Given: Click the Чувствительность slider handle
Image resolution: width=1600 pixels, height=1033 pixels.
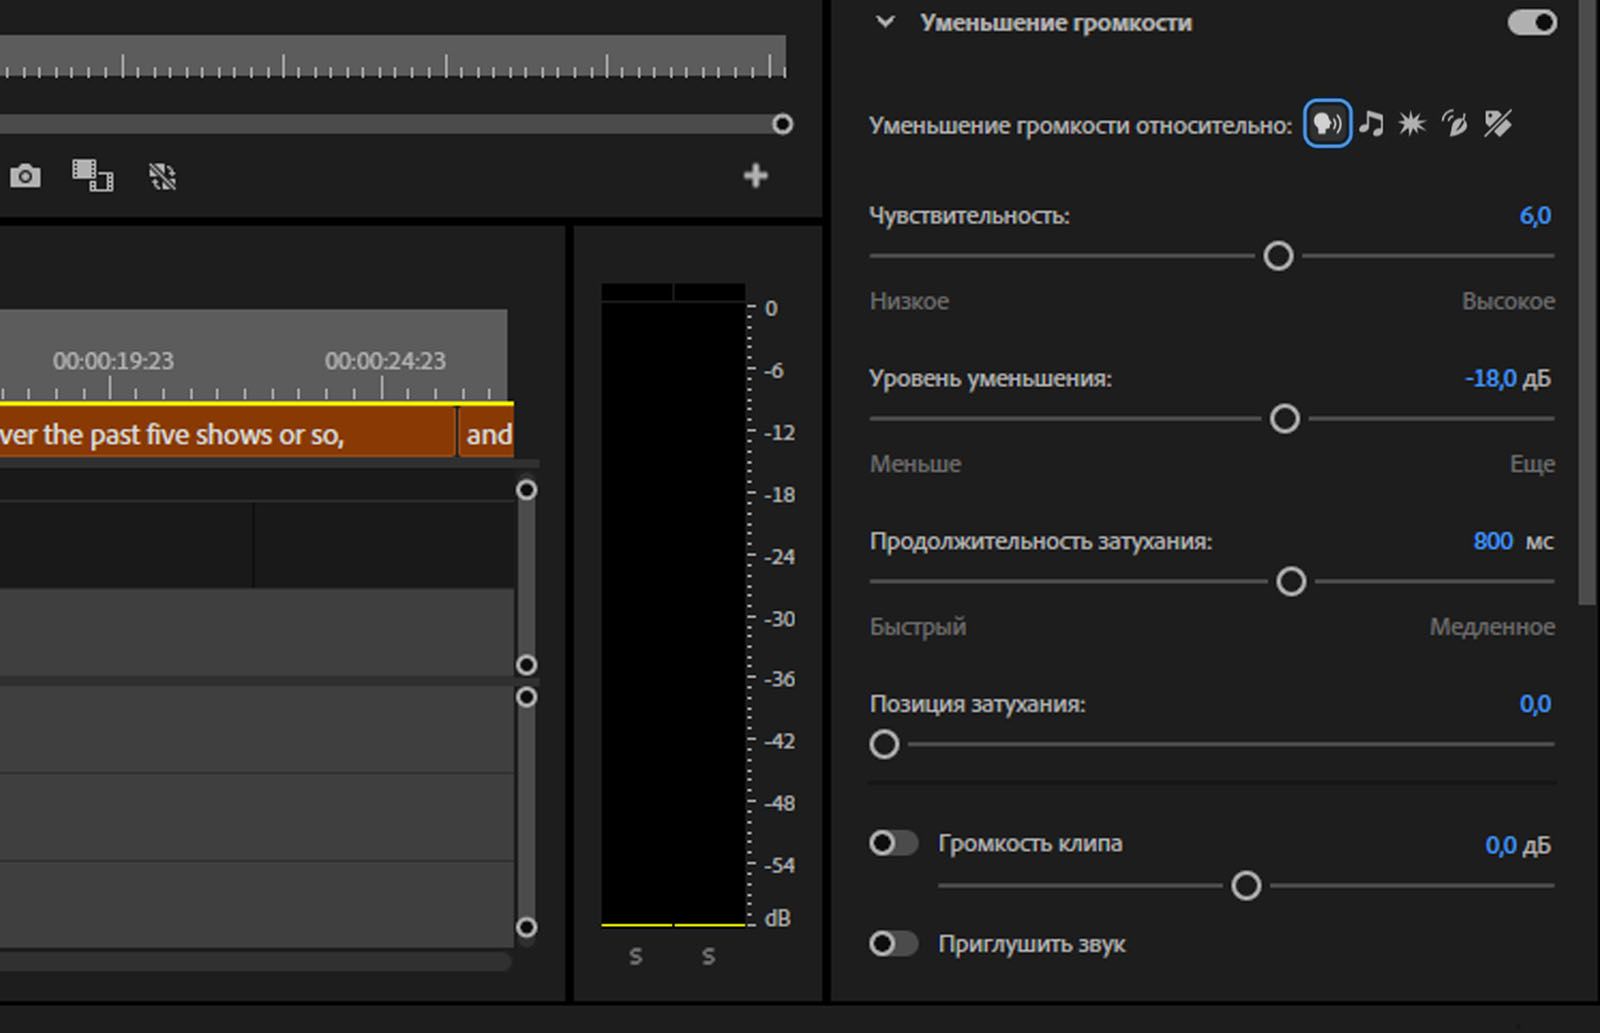Looking at the screenshot, I should click(x=1278, y=256).
